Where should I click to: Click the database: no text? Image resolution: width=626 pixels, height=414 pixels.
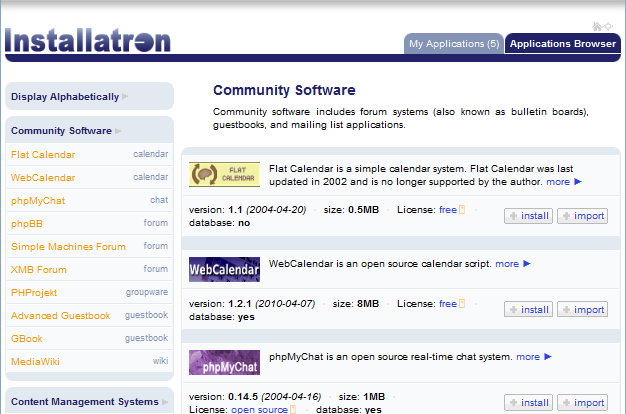coord(219,223)
